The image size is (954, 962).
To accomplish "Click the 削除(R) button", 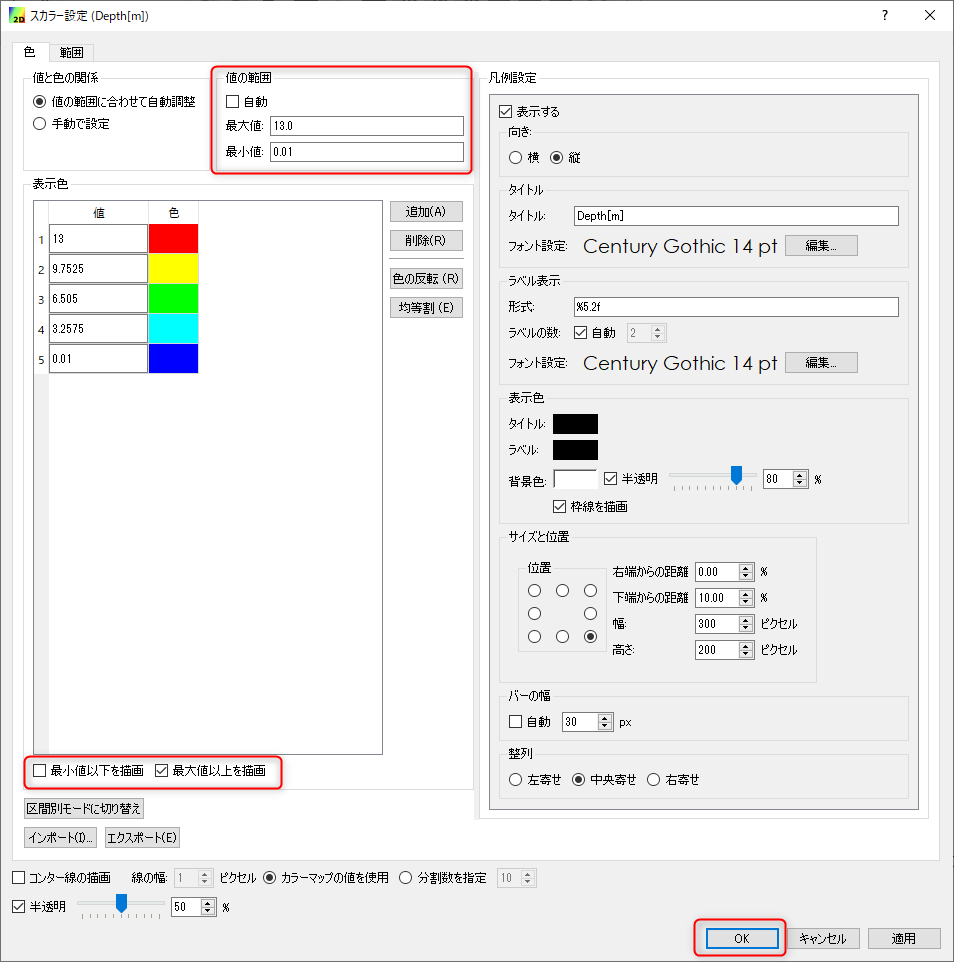I will pos(426,240).
